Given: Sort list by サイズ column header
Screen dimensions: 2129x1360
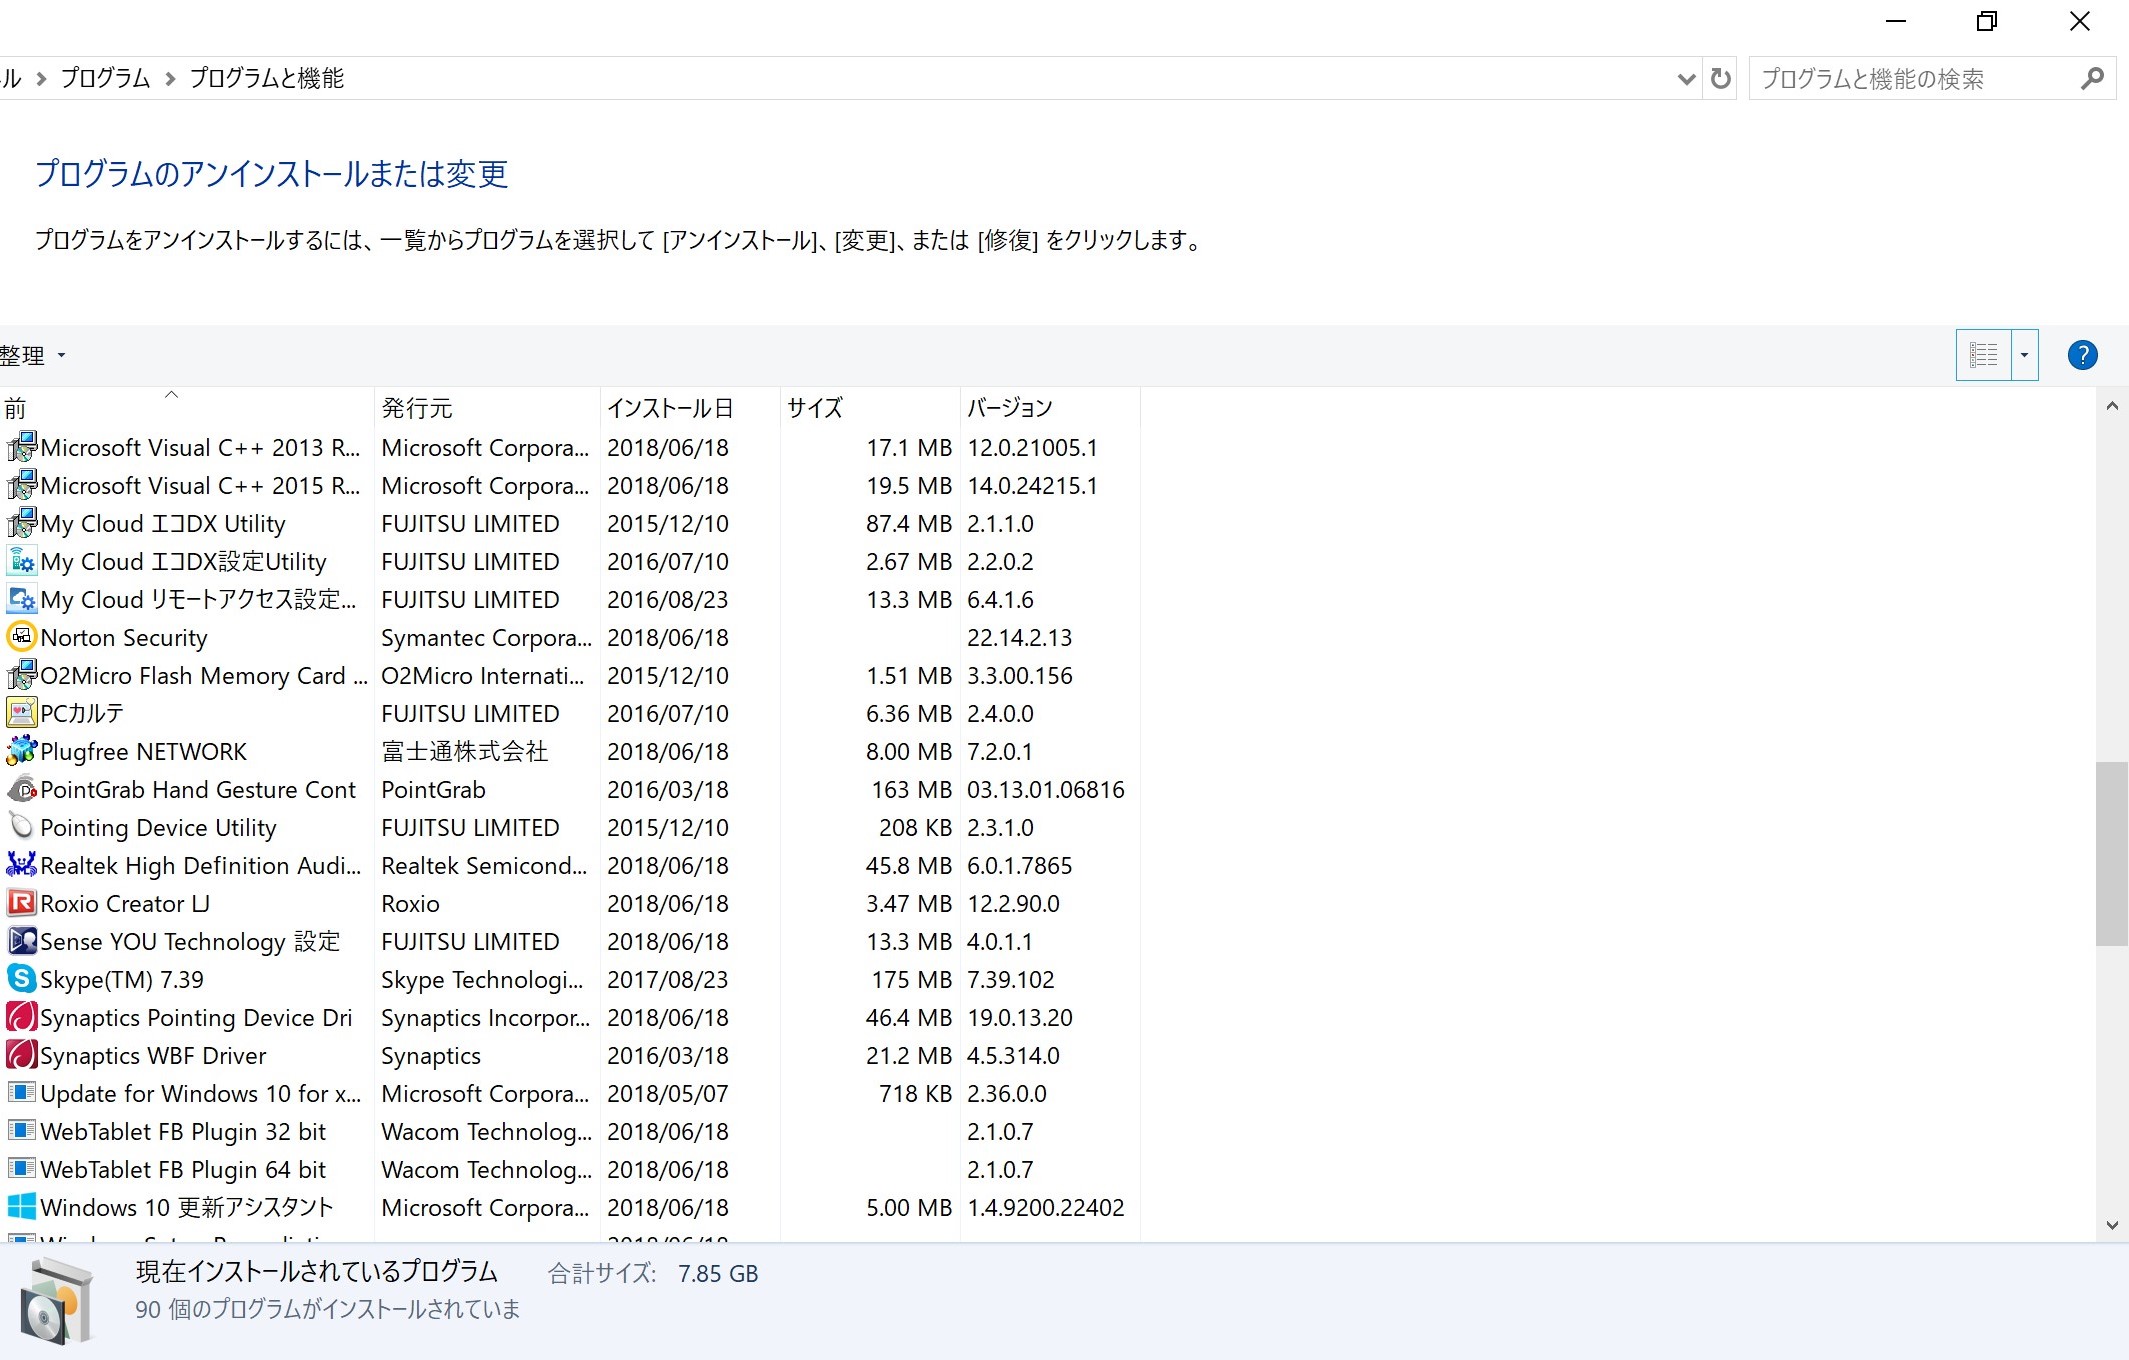Looking at the screenshot, I should pyautogui.click(x=814, y=408).
